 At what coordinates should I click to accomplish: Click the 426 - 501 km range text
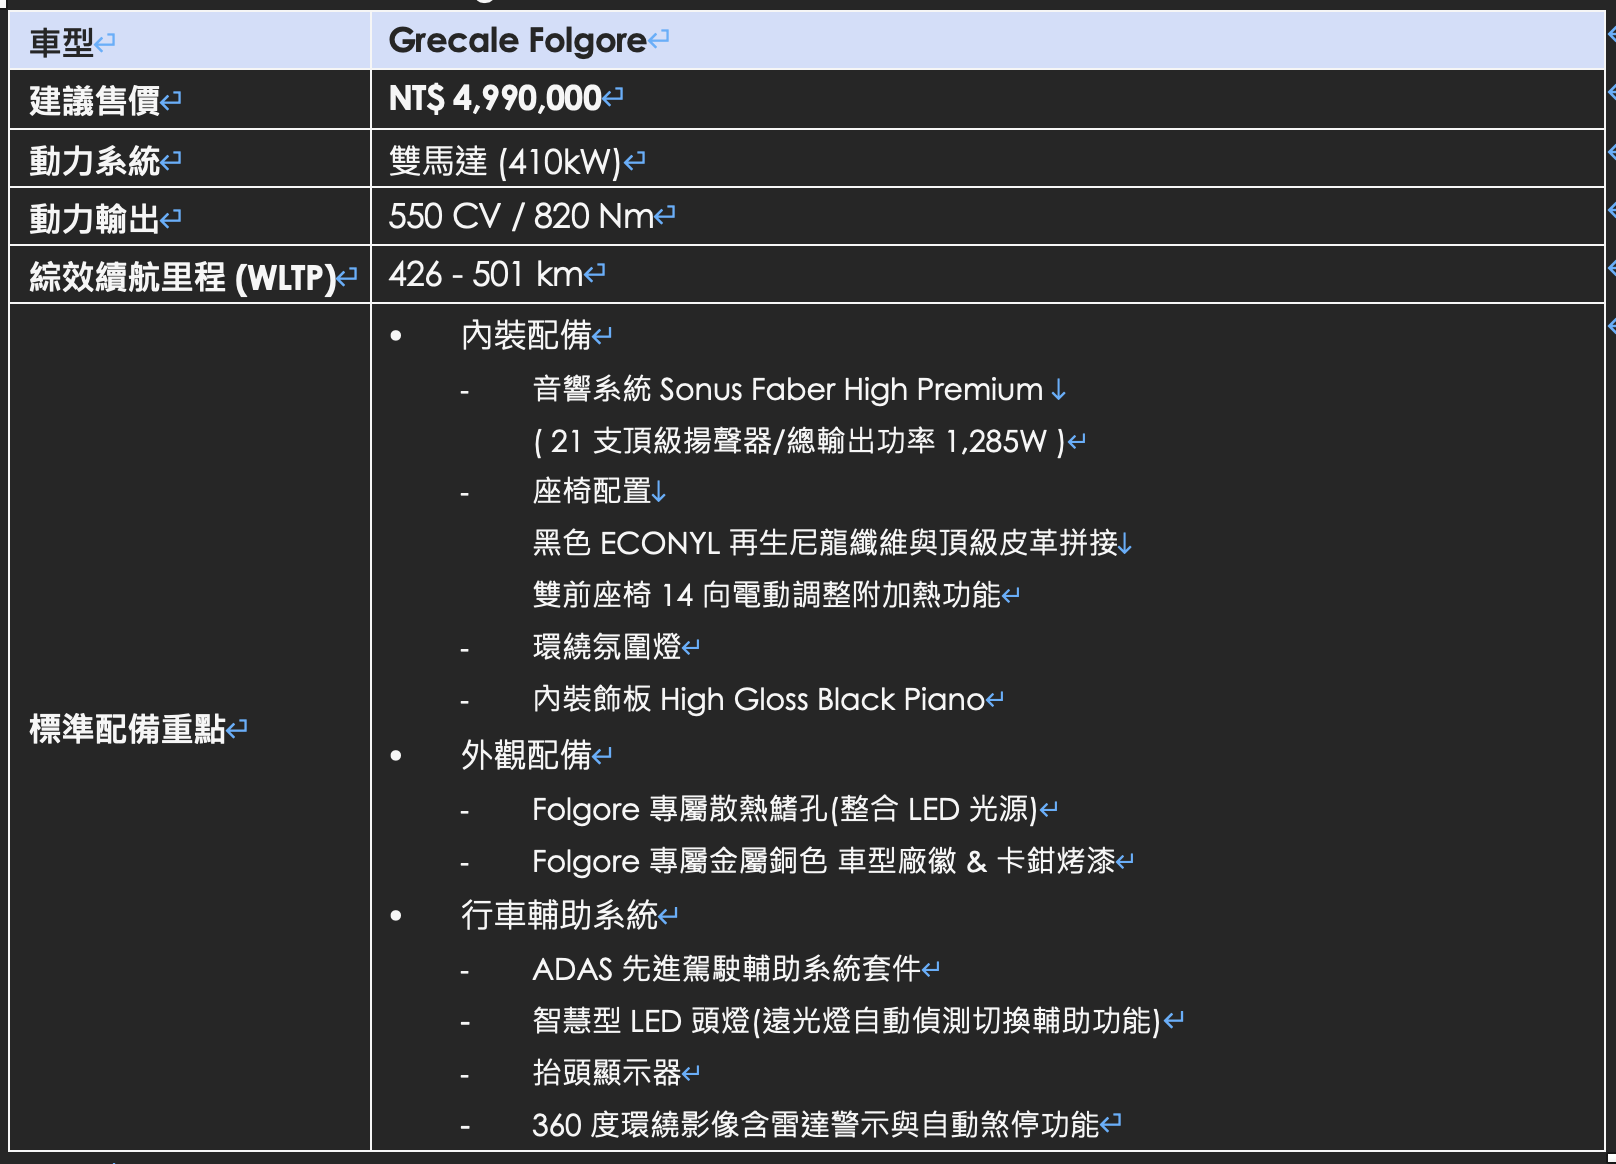485,275
